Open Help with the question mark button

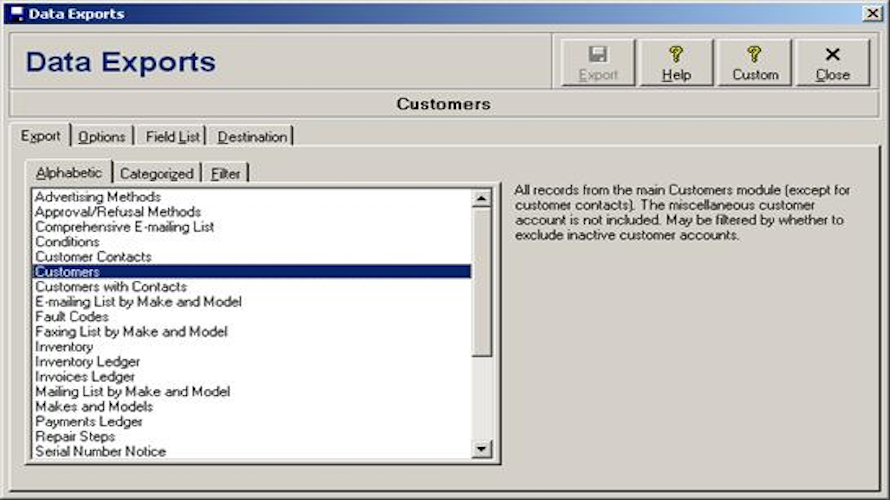(676, 63)
